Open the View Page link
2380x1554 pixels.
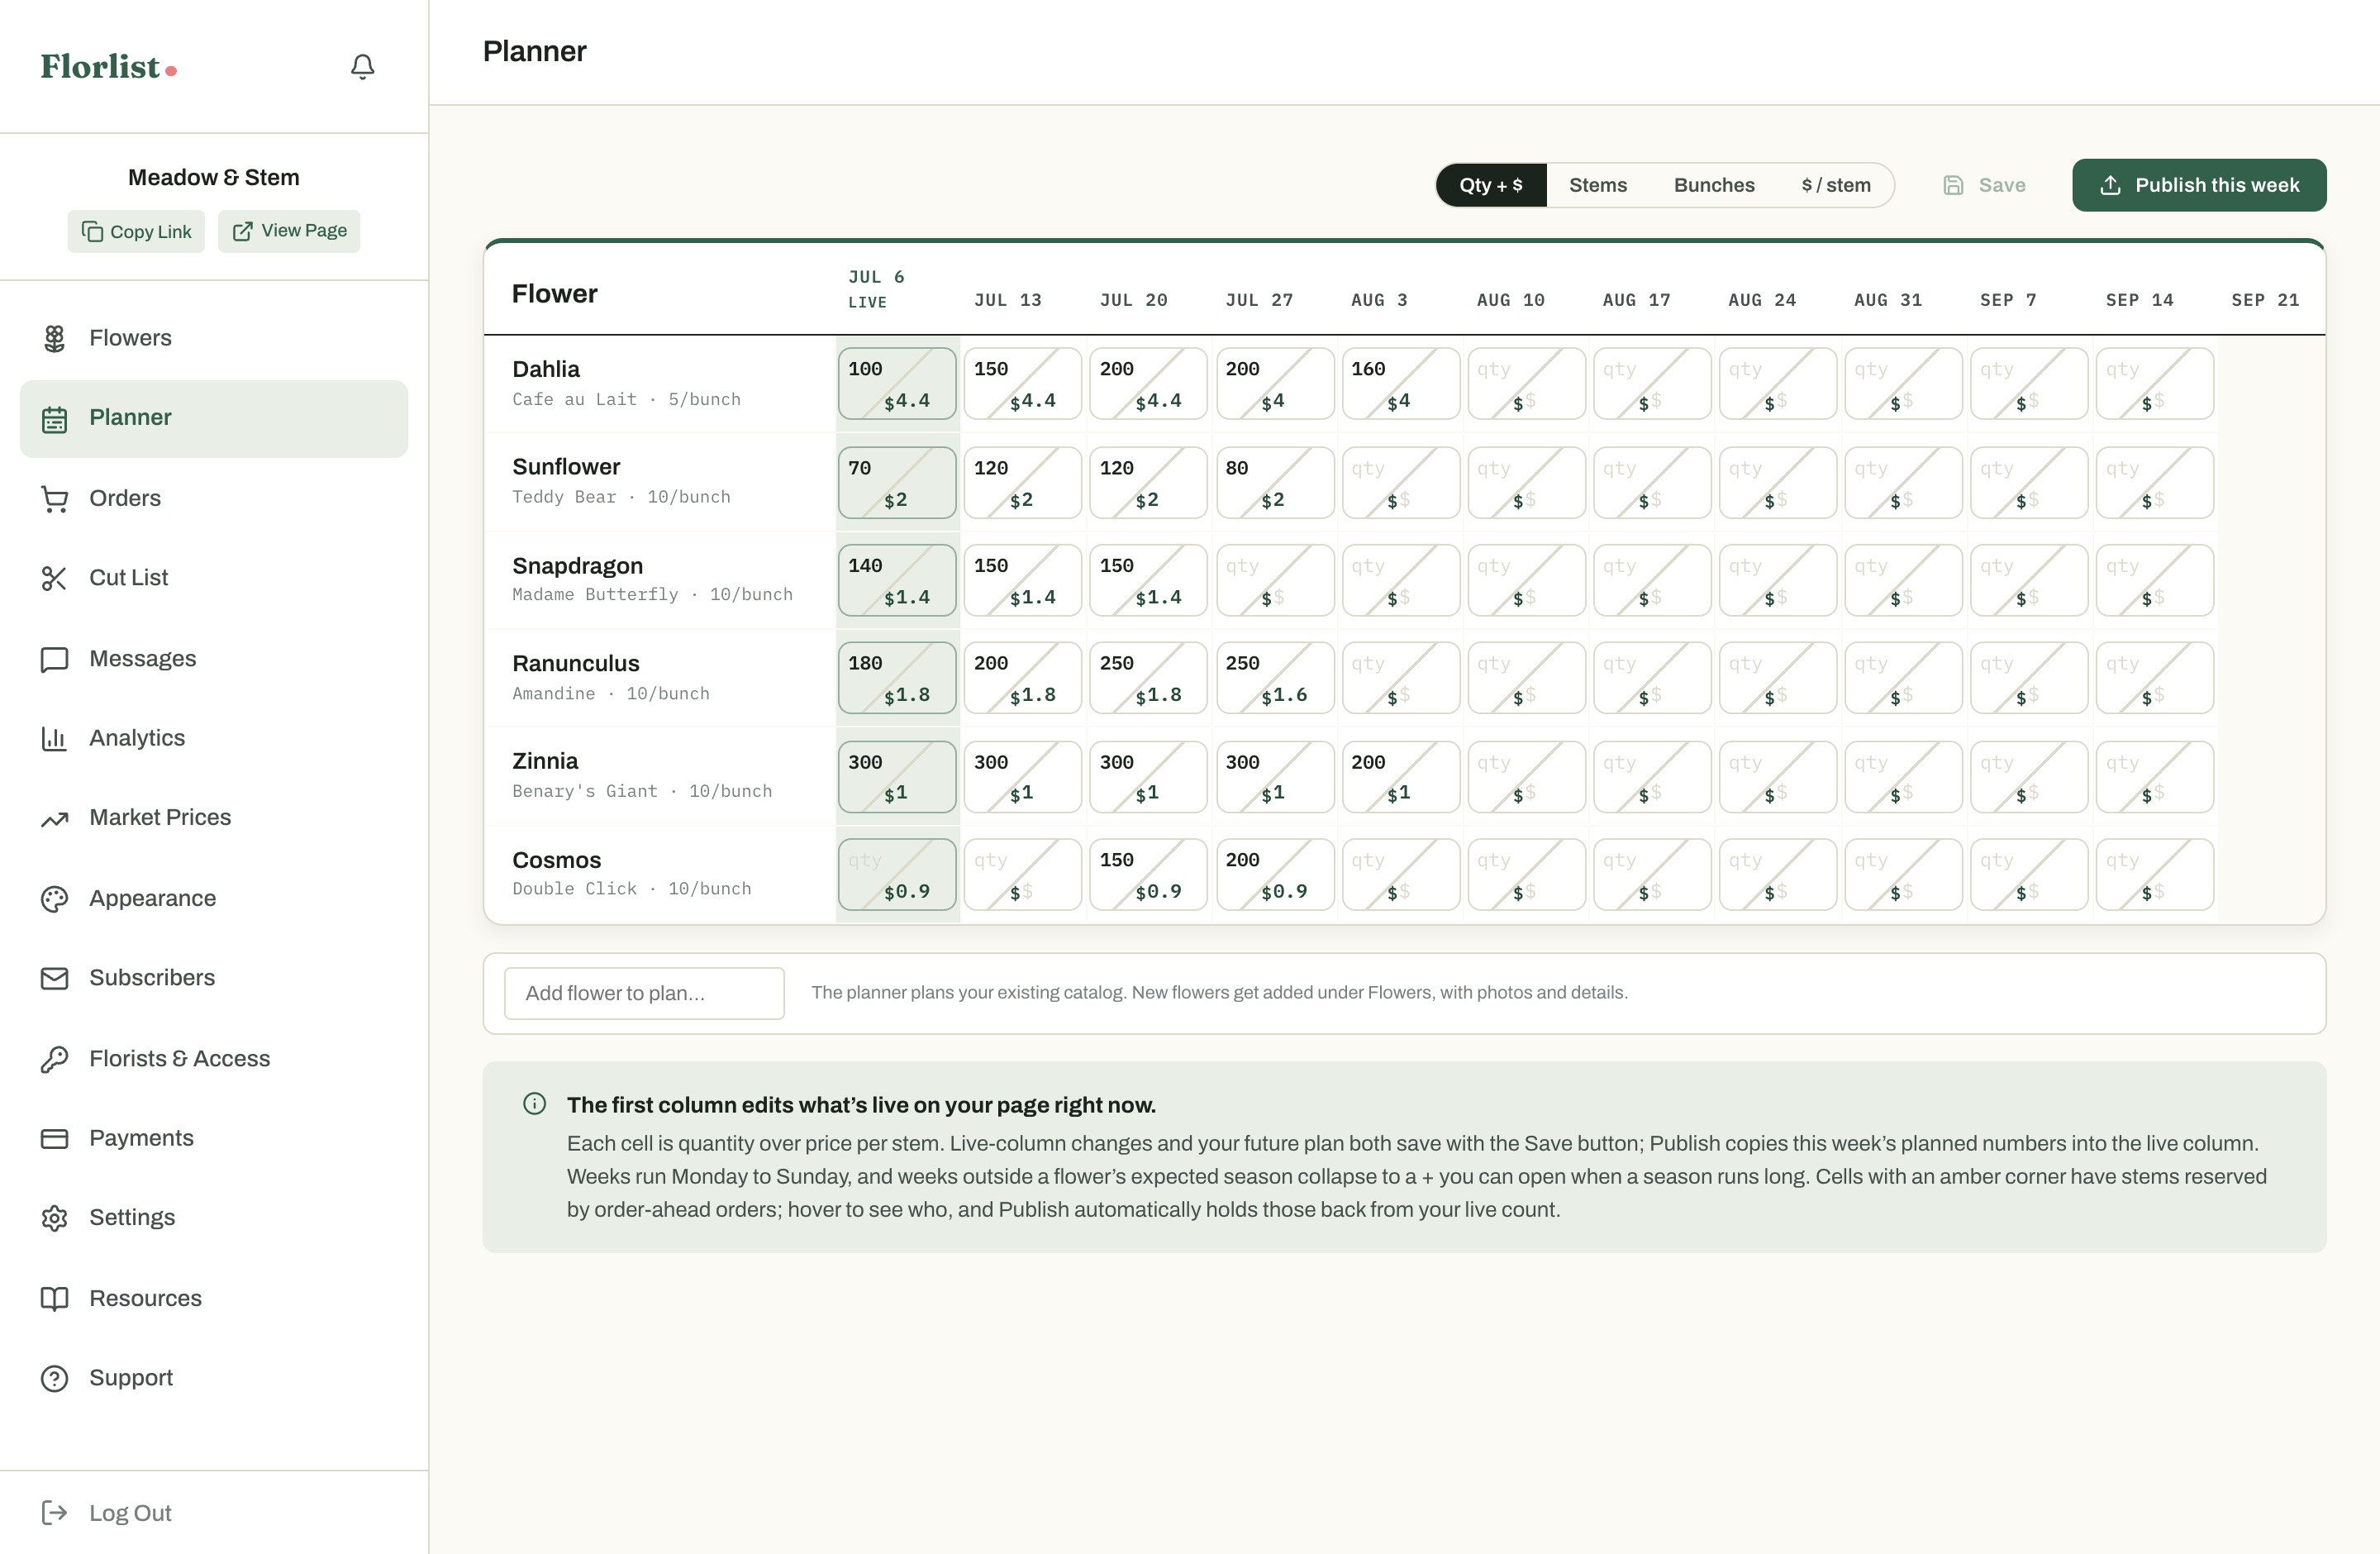tap(289, 231)
